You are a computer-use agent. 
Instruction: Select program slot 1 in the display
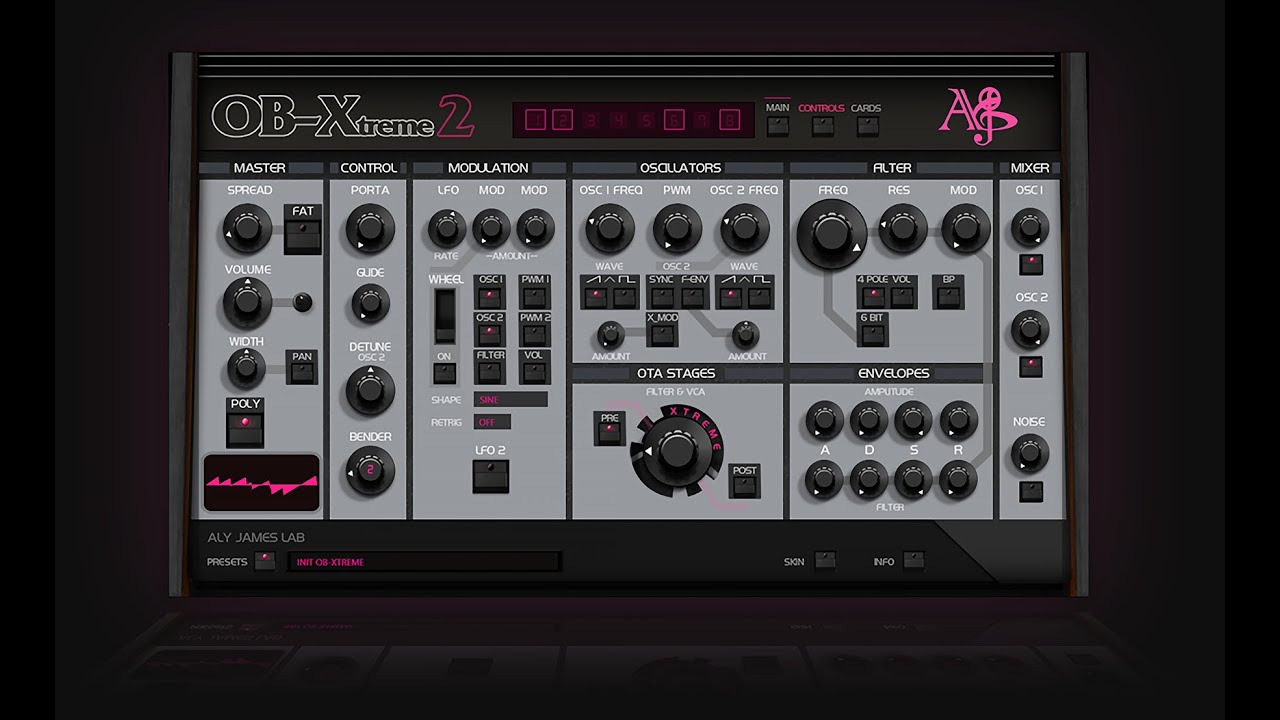(x=535, y=121)
